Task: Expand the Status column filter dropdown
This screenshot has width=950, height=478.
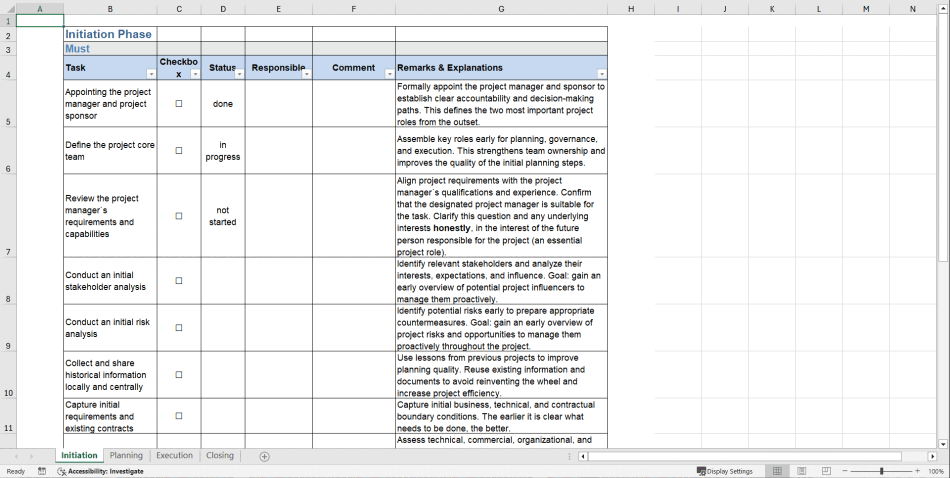Action: pyautogui.click(x=238, y=74)
